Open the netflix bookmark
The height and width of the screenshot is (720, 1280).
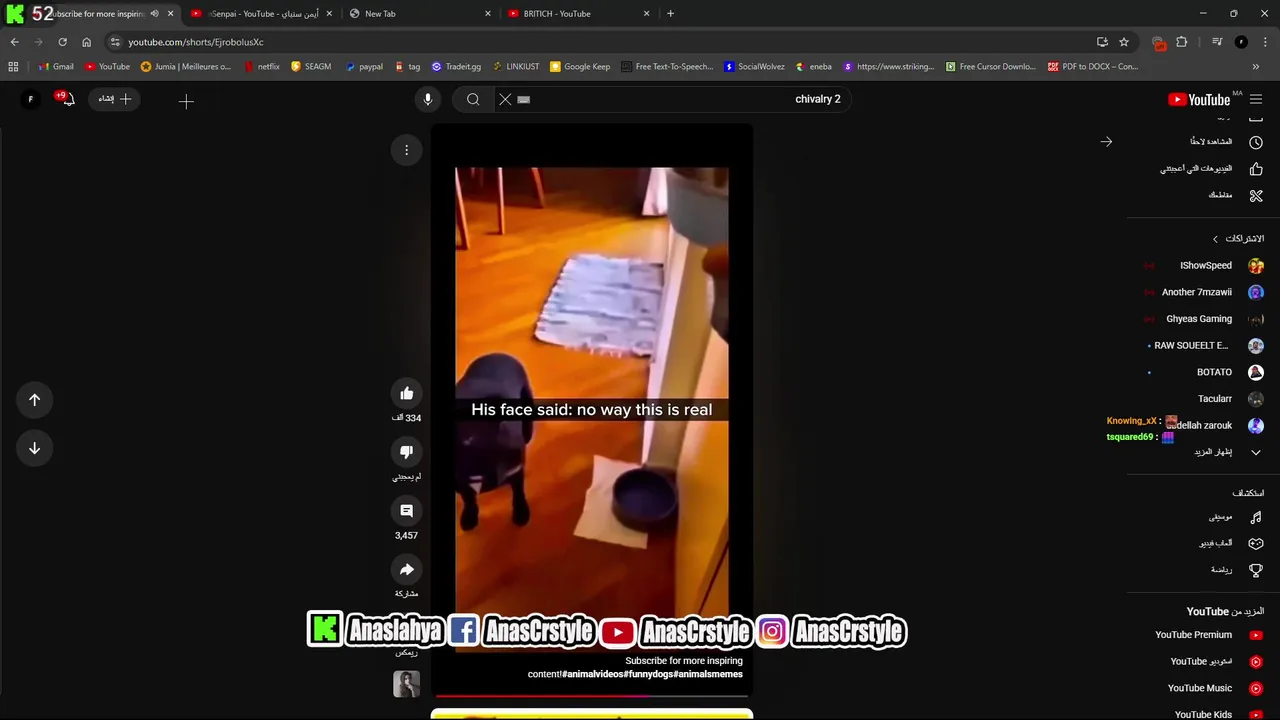pyautogui.click(x=261, y=67)
